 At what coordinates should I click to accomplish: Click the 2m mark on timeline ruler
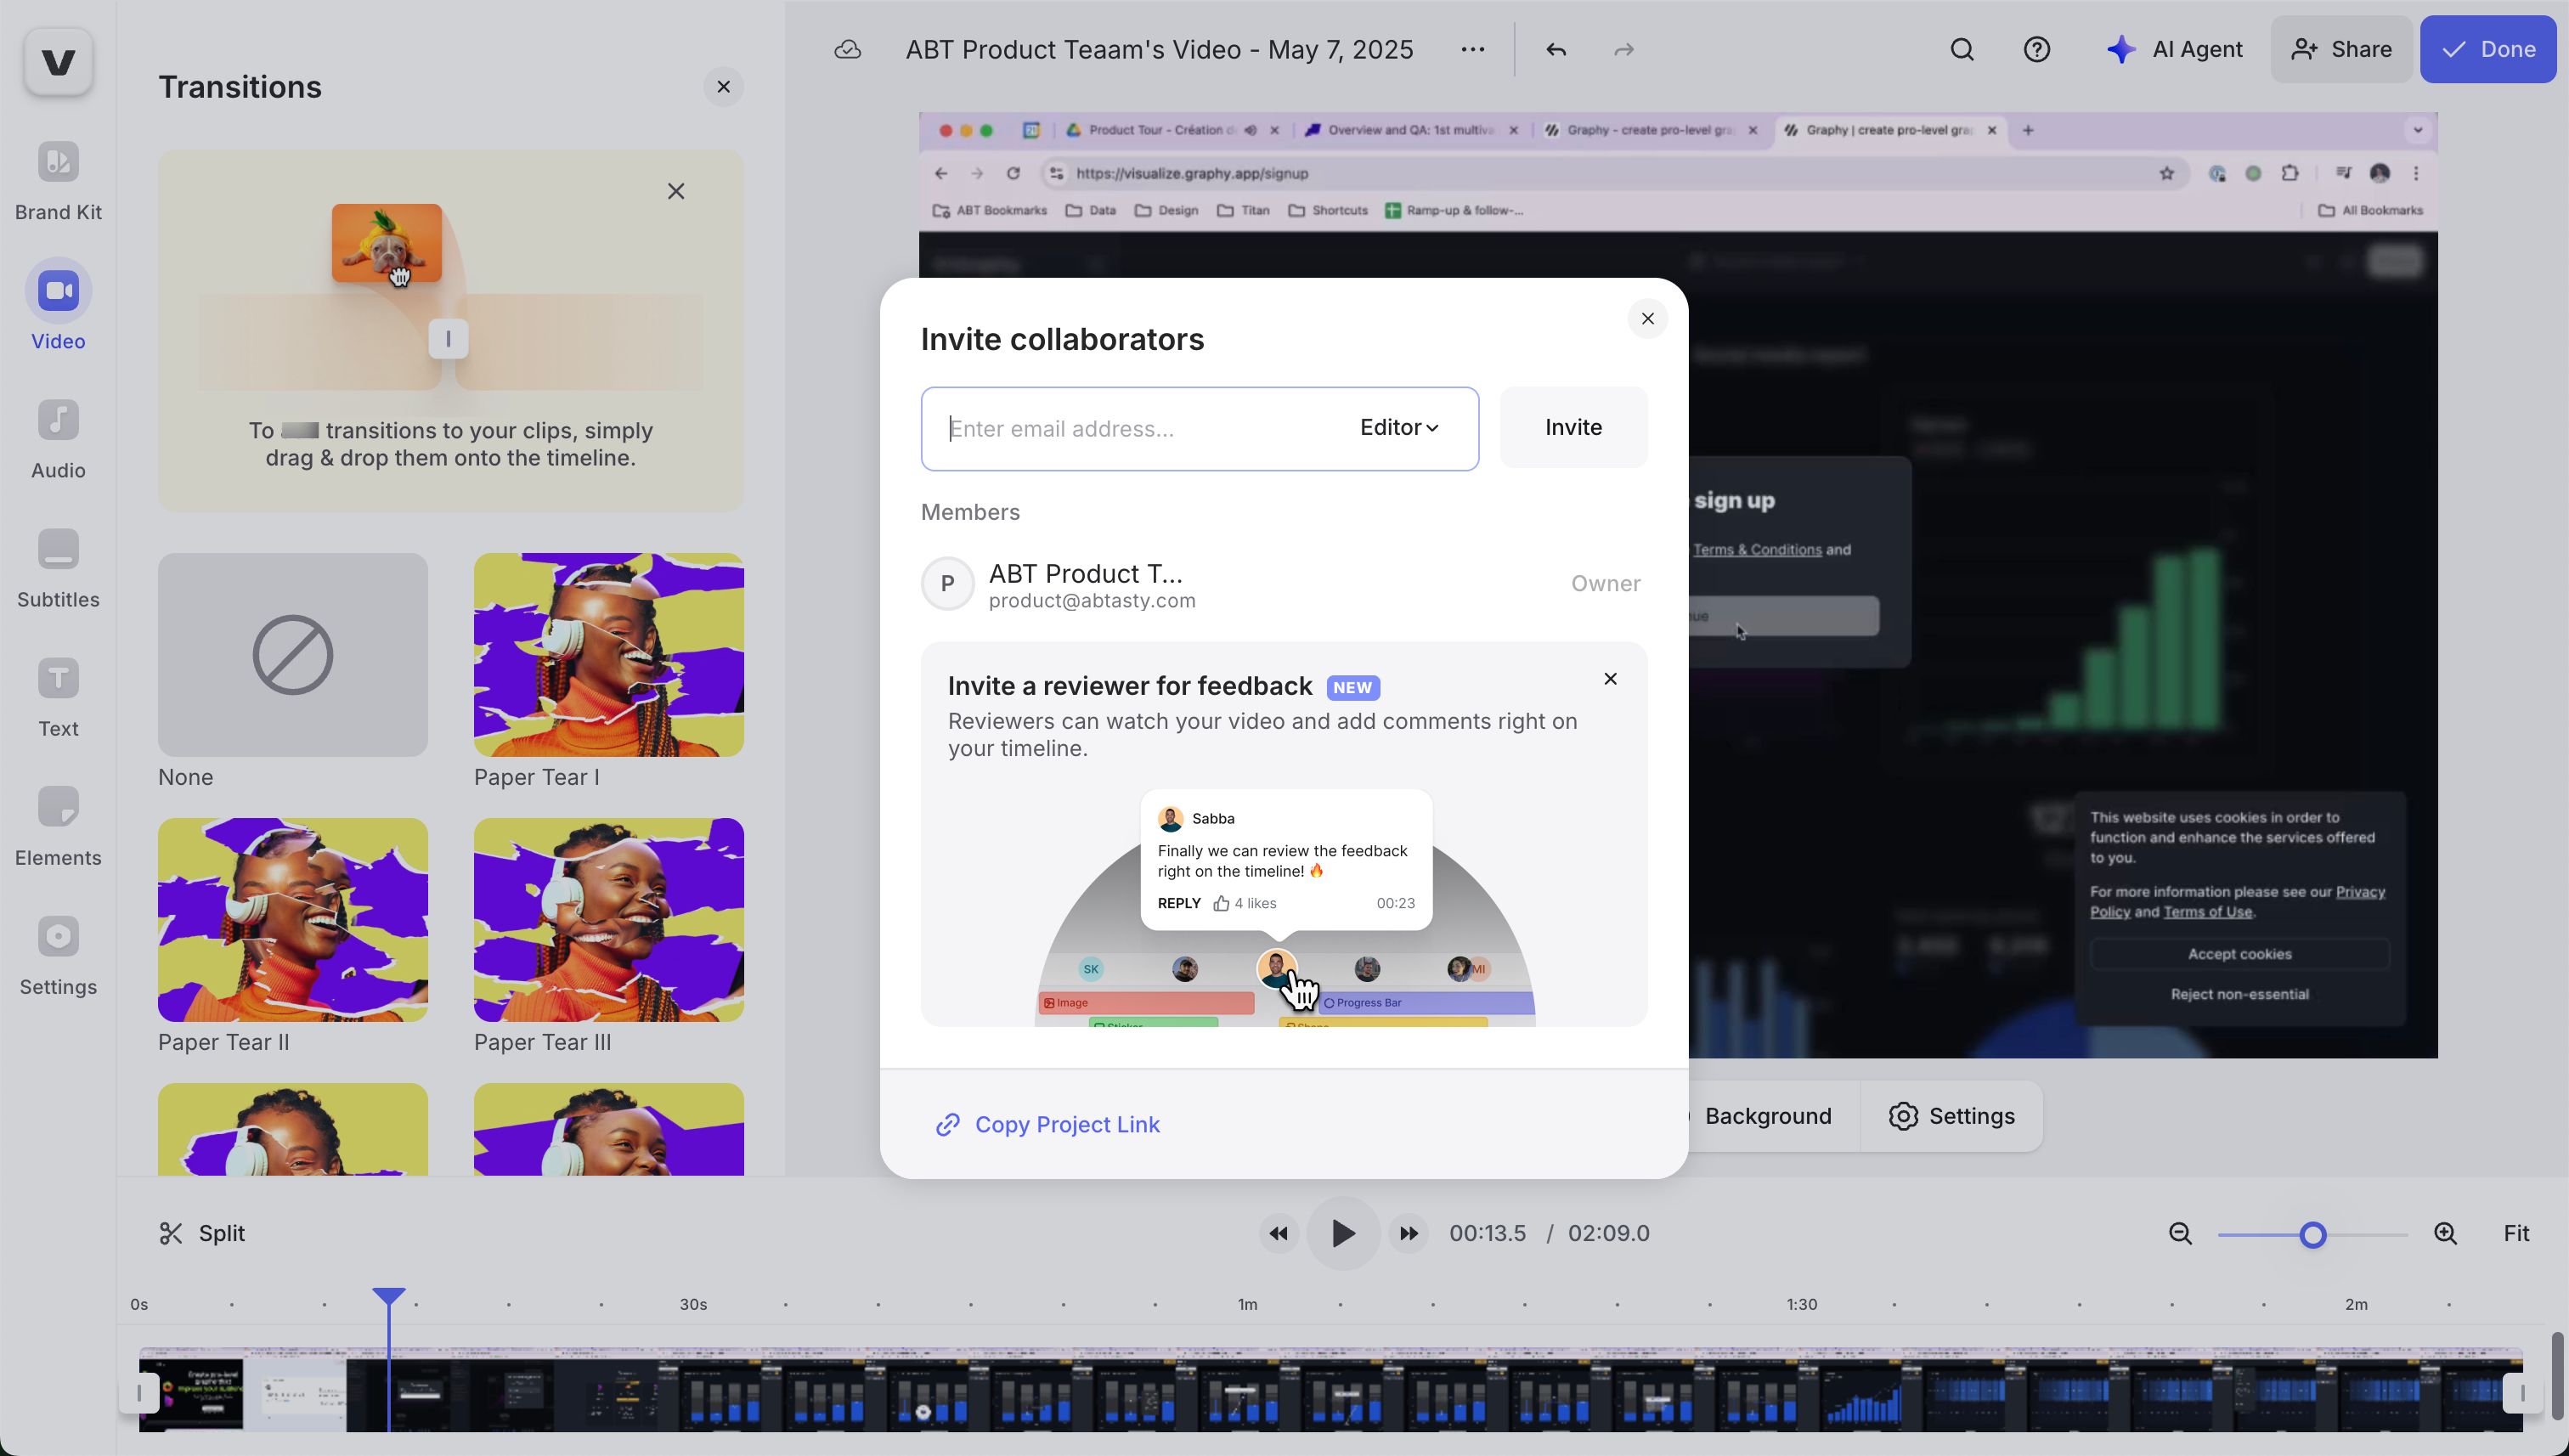(2356, 1304)
